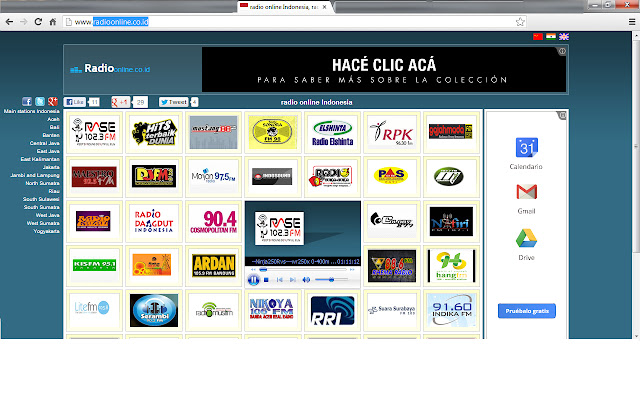Open the PAS FM station tile
This screenshot has height=400, width=640.
(392, 177)
